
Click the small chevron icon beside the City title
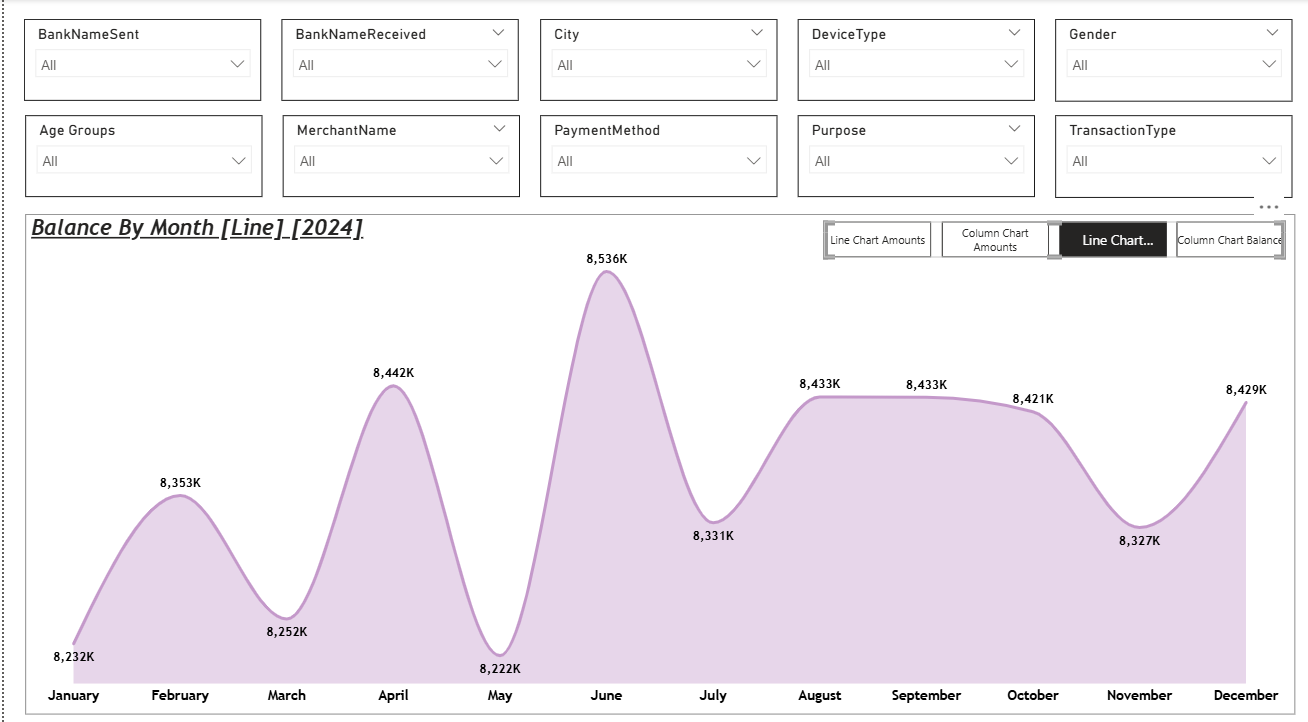coord(757,33)
